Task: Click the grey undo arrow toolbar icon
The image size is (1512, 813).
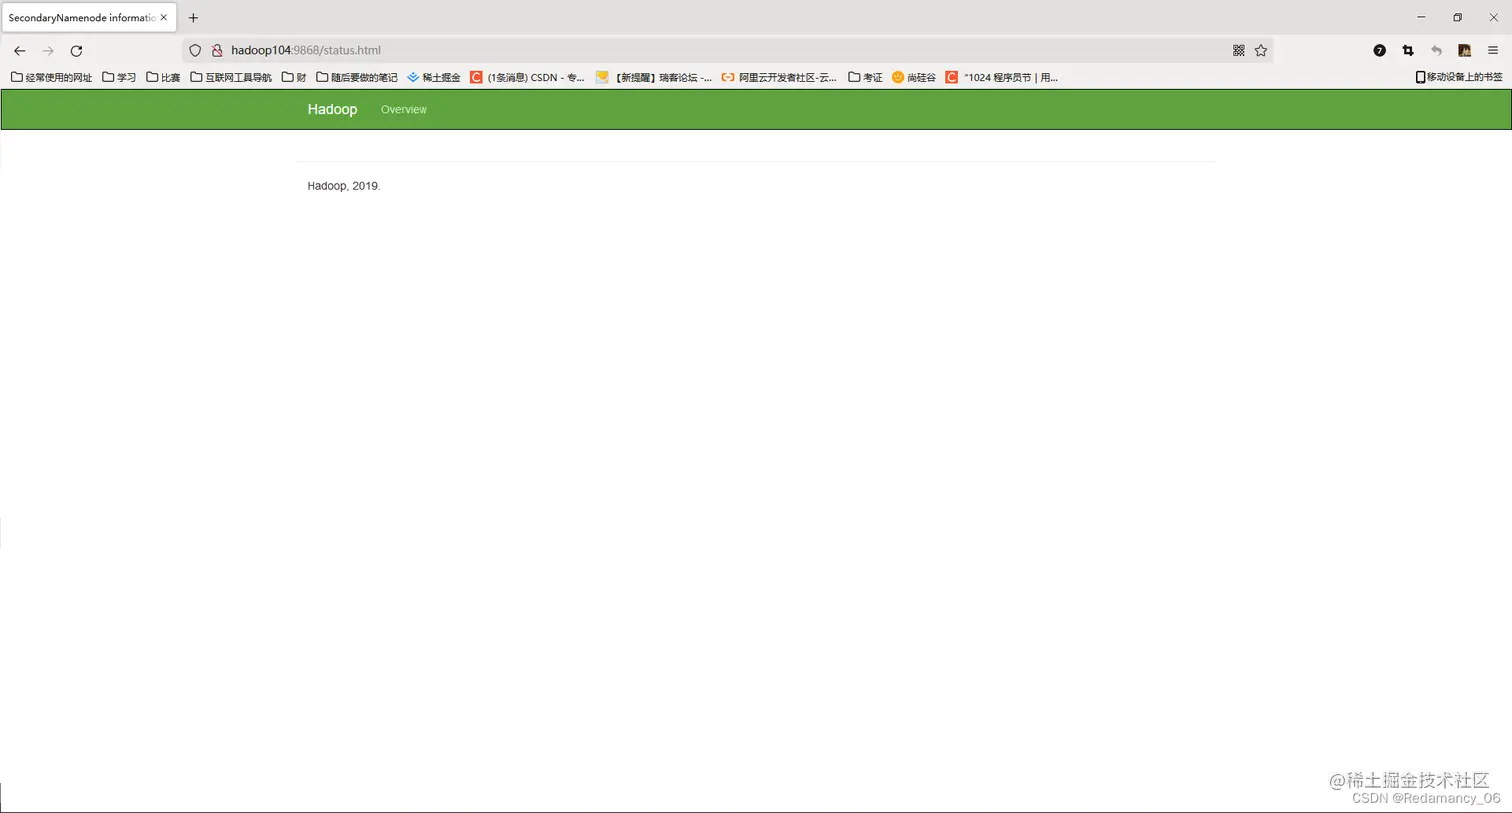Action: tap(1436, 50)
